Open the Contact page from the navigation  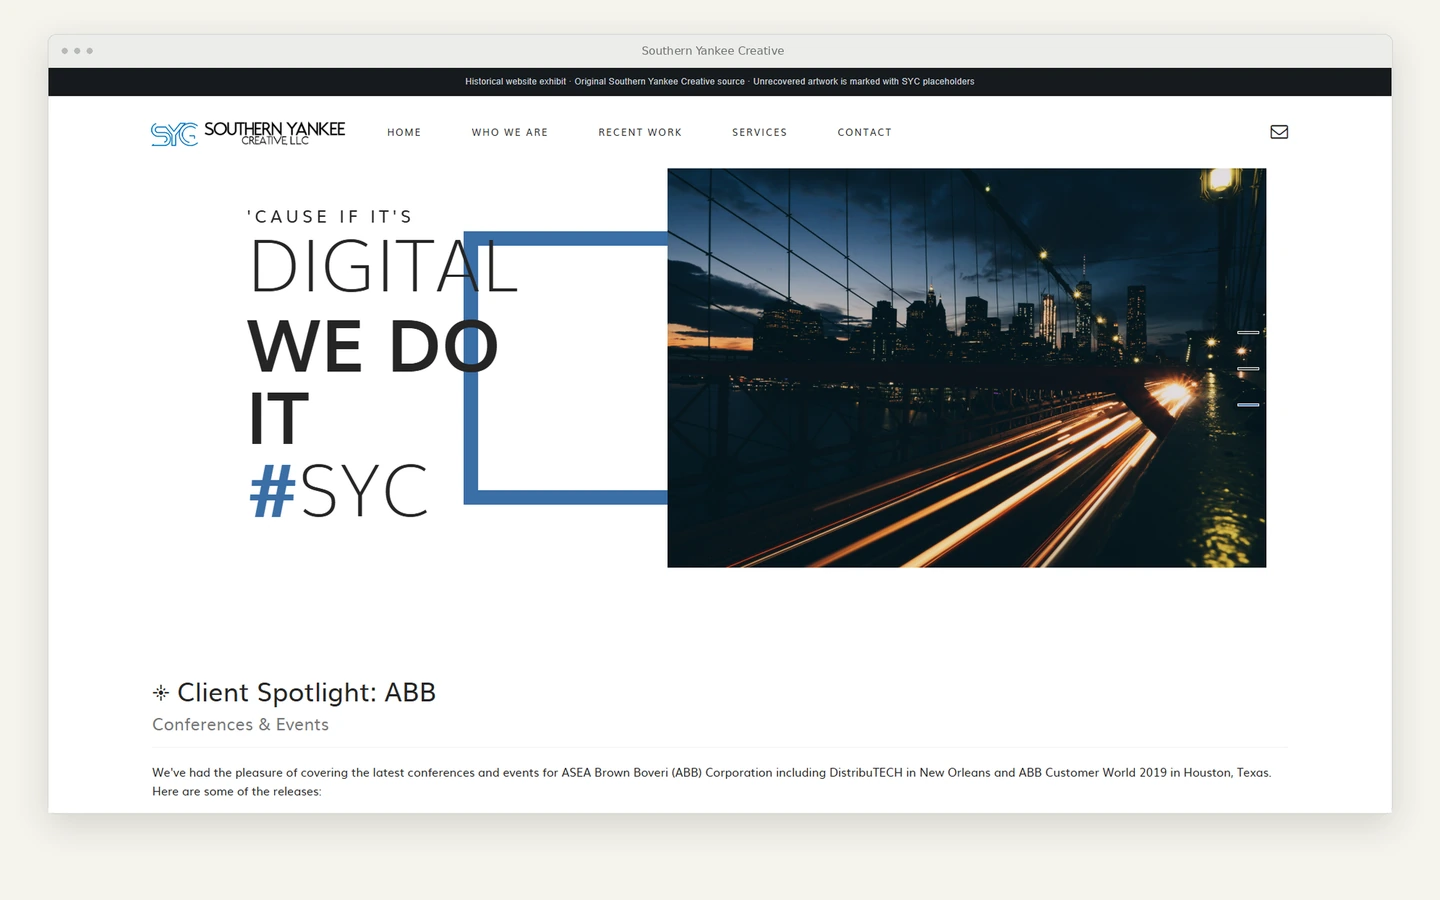coord(865,132)
